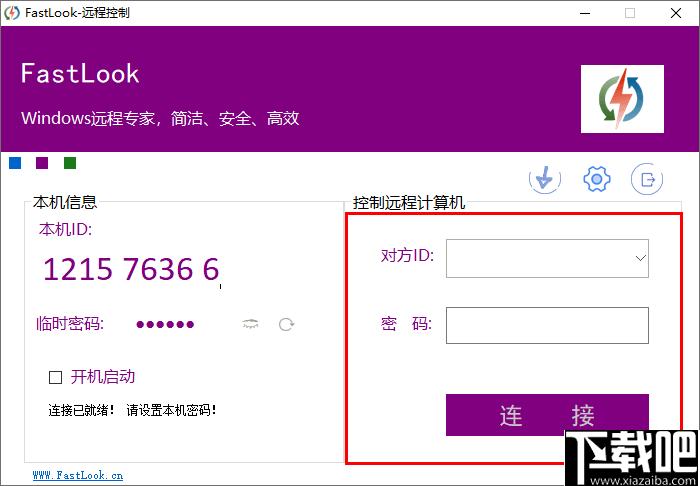700x486 pixels.
Task: Click the FastLook lightning logo
Action: point(622,99)
